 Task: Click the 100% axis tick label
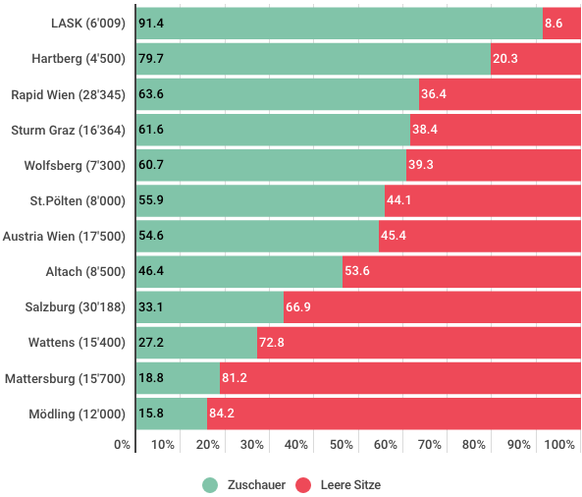click(559, 445)
